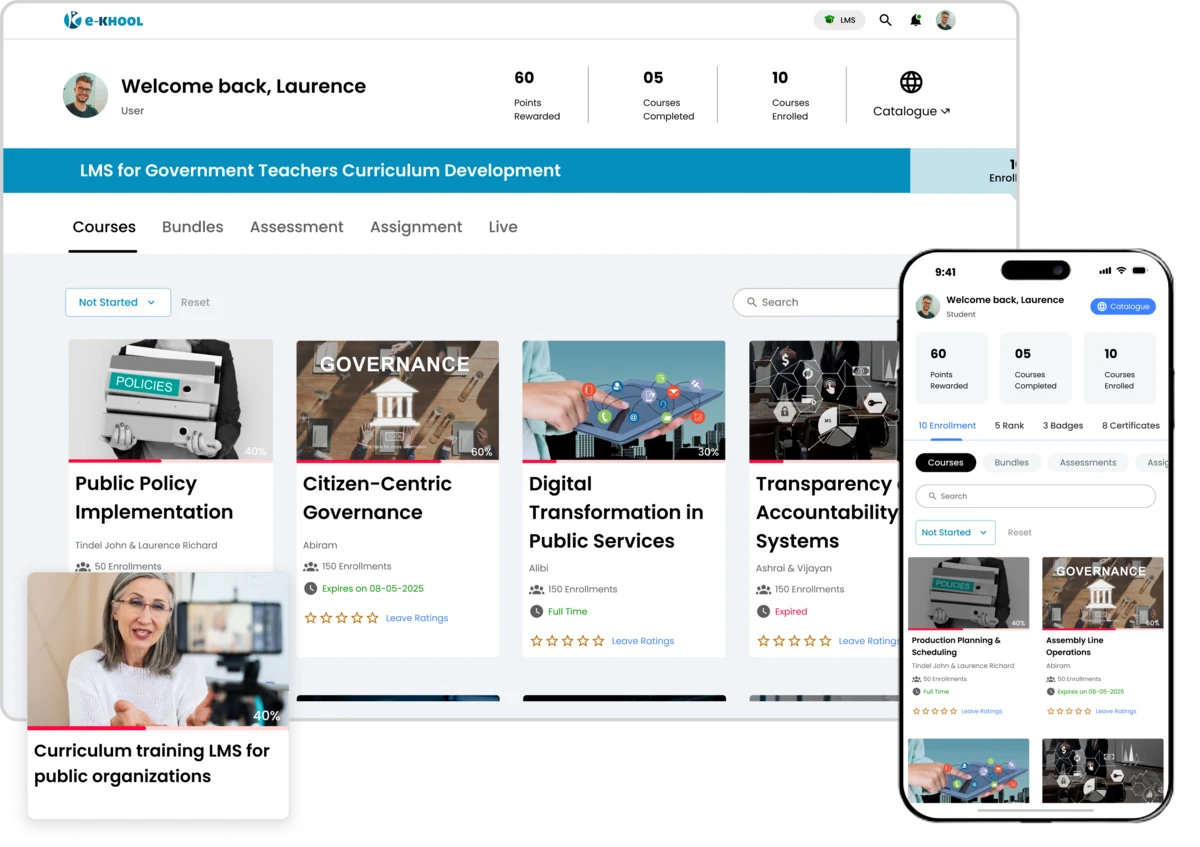The height and width of the screenshot is (847, 1200).
Task: Open search via the magnifier icon
Action: (x=885, y=20)
